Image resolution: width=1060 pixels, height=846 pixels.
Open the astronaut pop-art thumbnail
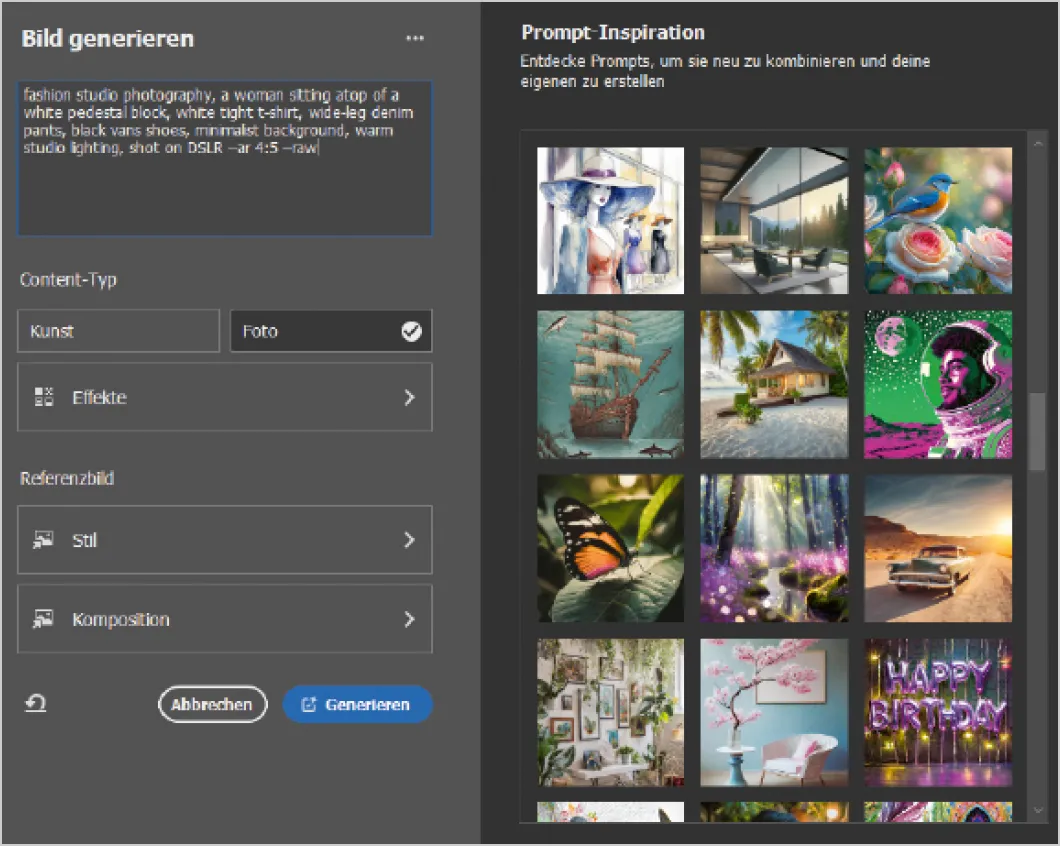[938, 384]
